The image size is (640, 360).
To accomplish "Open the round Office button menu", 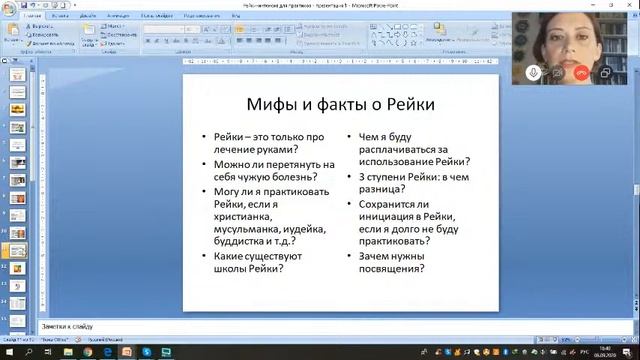I will [x=9, y=8].
